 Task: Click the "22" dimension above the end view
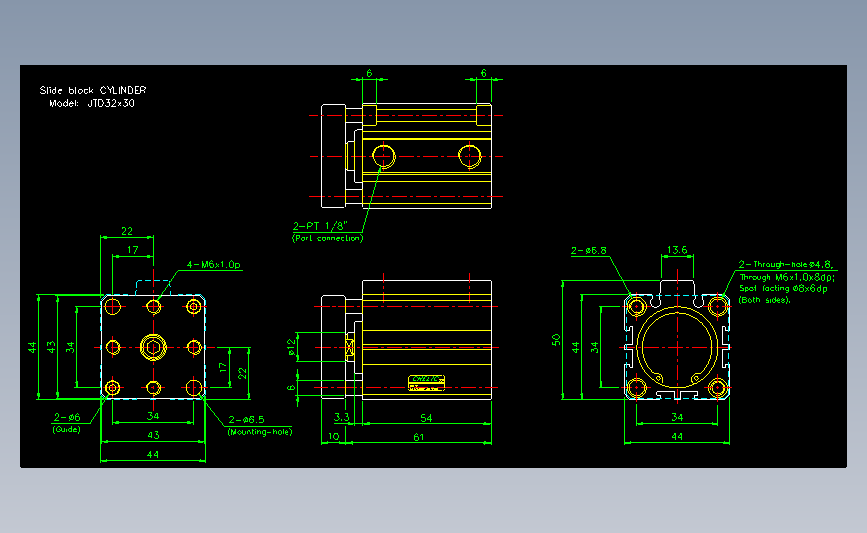pos(127,231)
